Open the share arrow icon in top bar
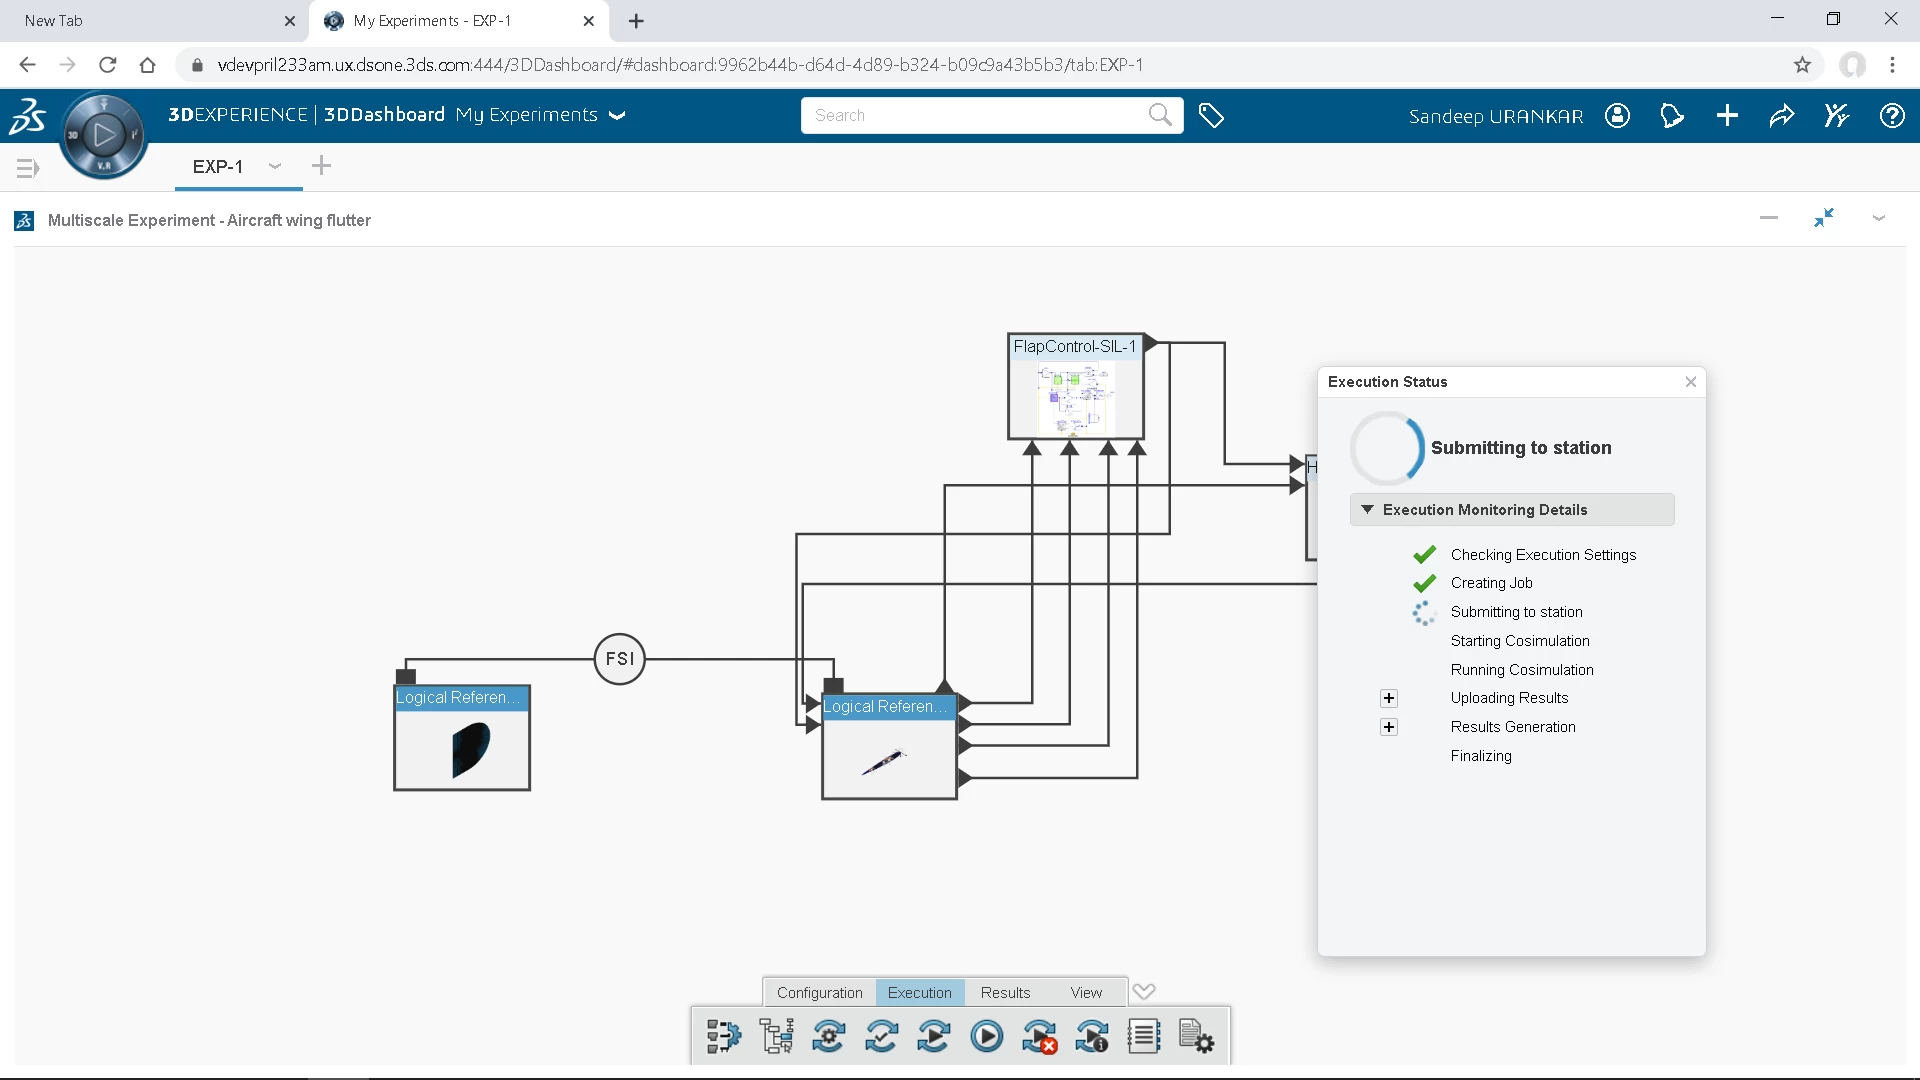 tap(1782, 116)
